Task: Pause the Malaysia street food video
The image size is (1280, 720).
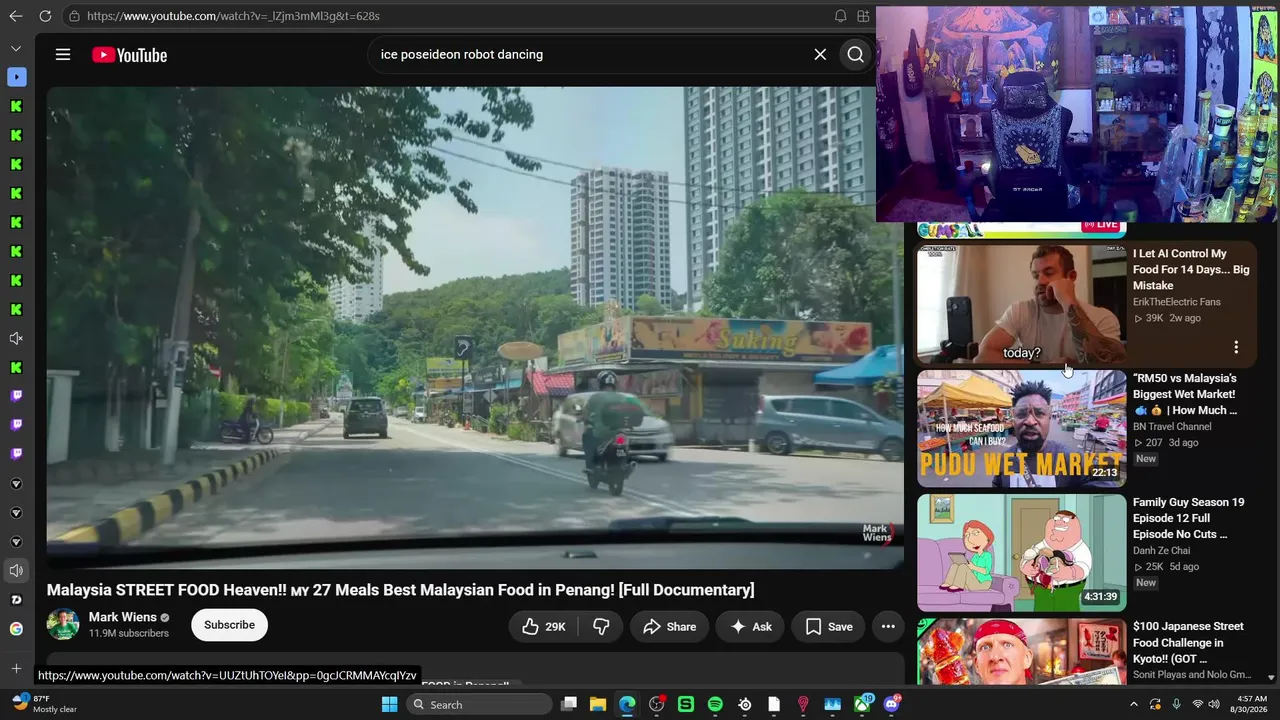Action: coord(475,327)
